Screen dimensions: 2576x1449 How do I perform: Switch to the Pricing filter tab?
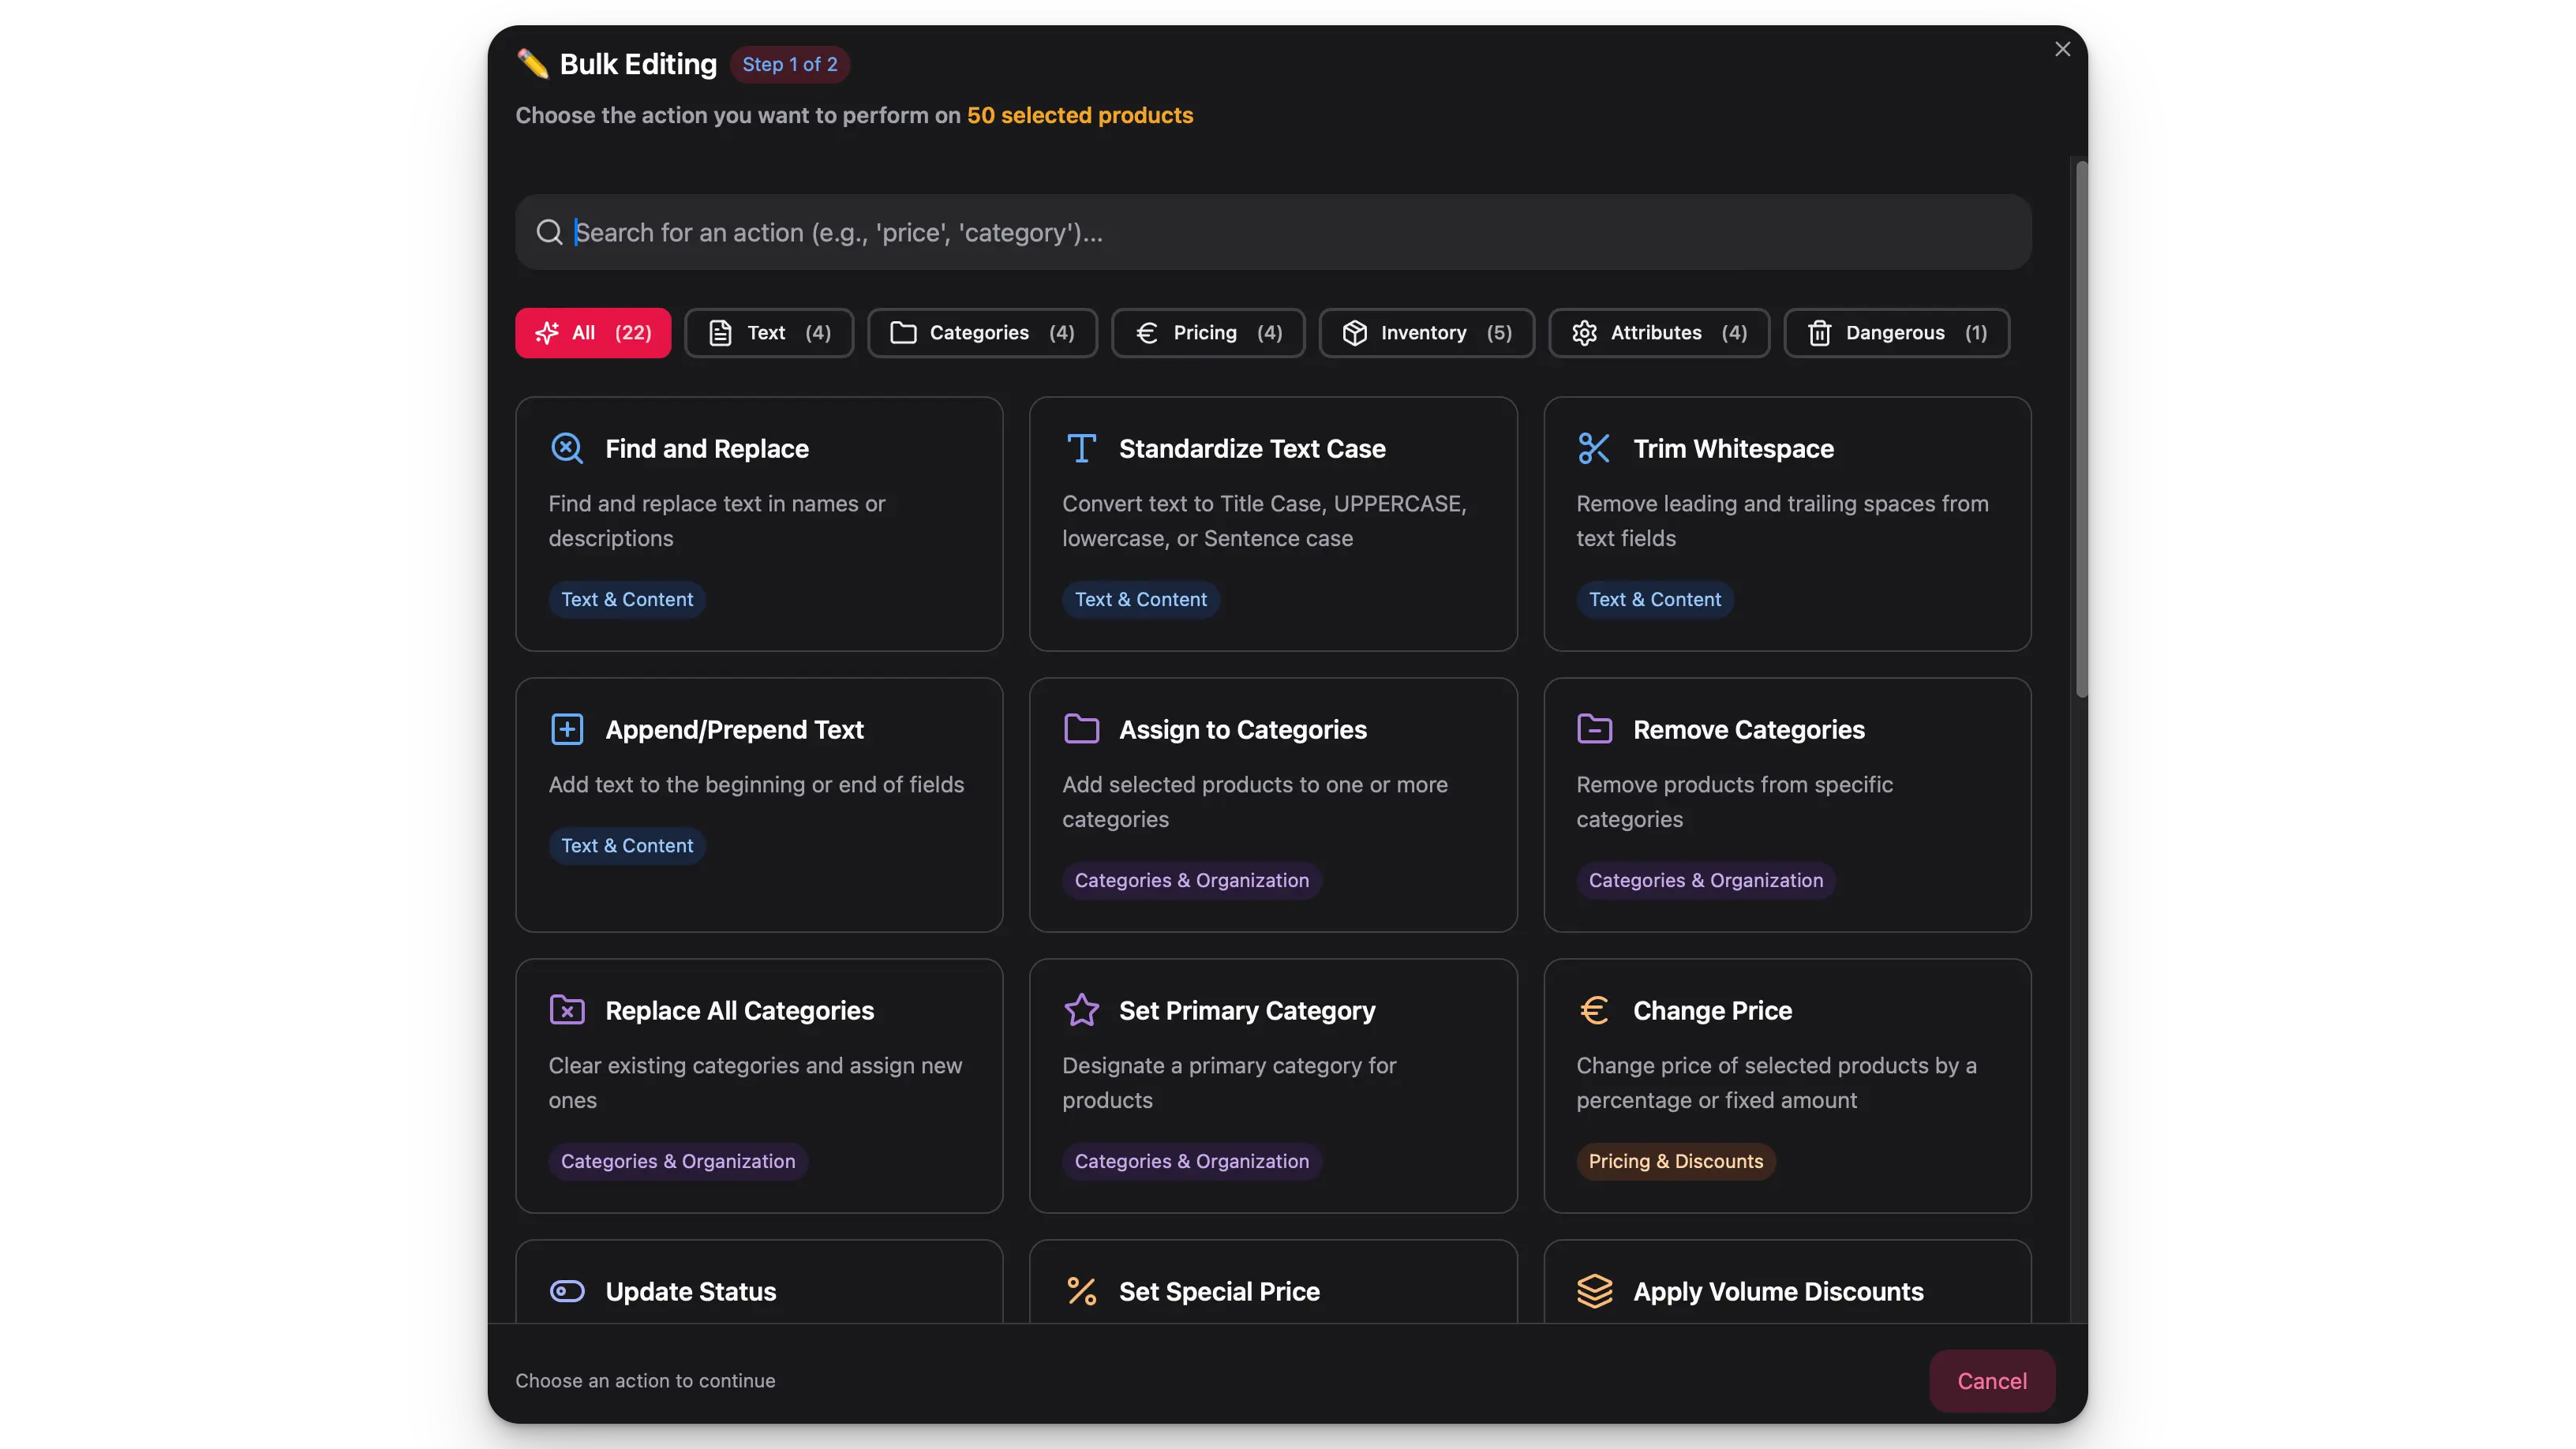click(x=1207, y=333)
